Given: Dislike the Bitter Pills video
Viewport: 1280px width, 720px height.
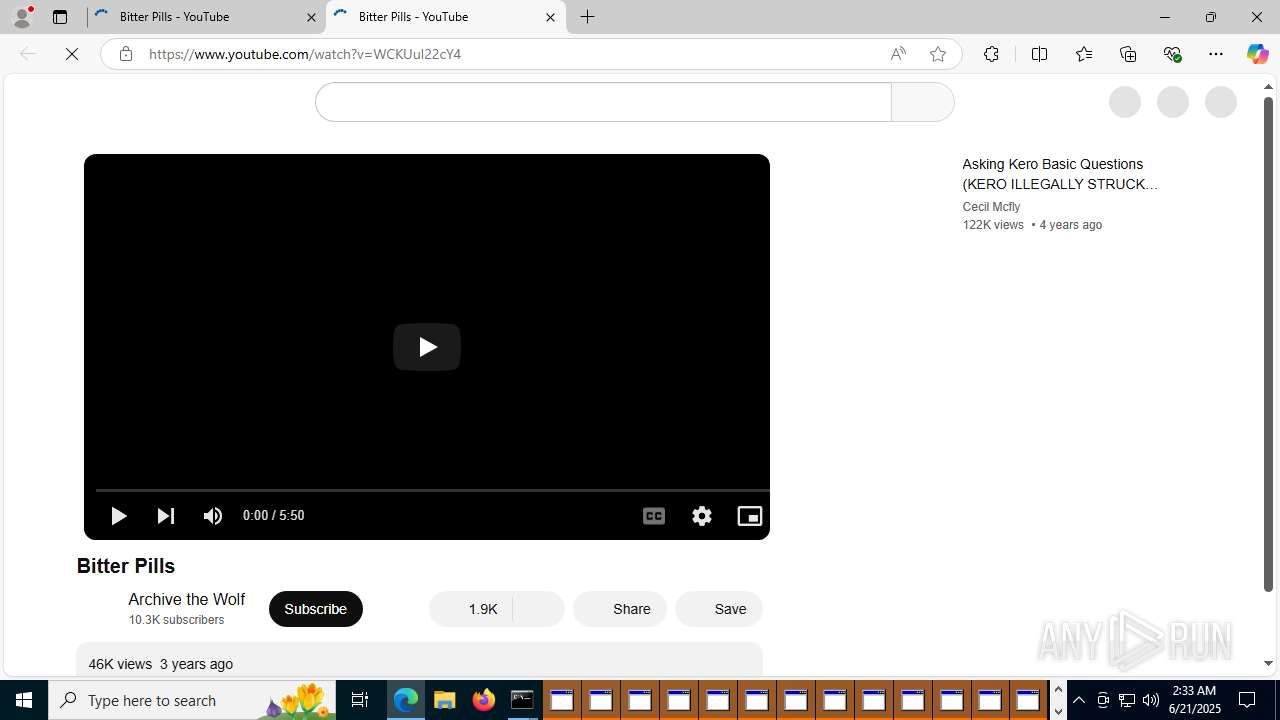Looking at the screenshot, I should tap(539, 609).
